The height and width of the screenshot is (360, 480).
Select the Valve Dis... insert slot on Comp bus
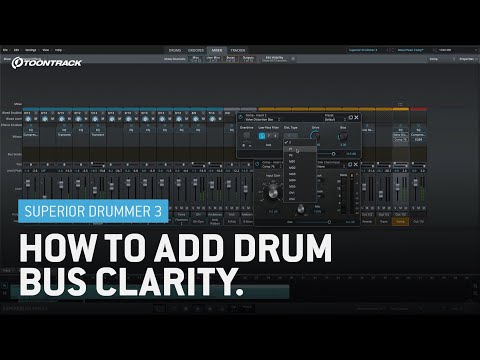(400, 135)
